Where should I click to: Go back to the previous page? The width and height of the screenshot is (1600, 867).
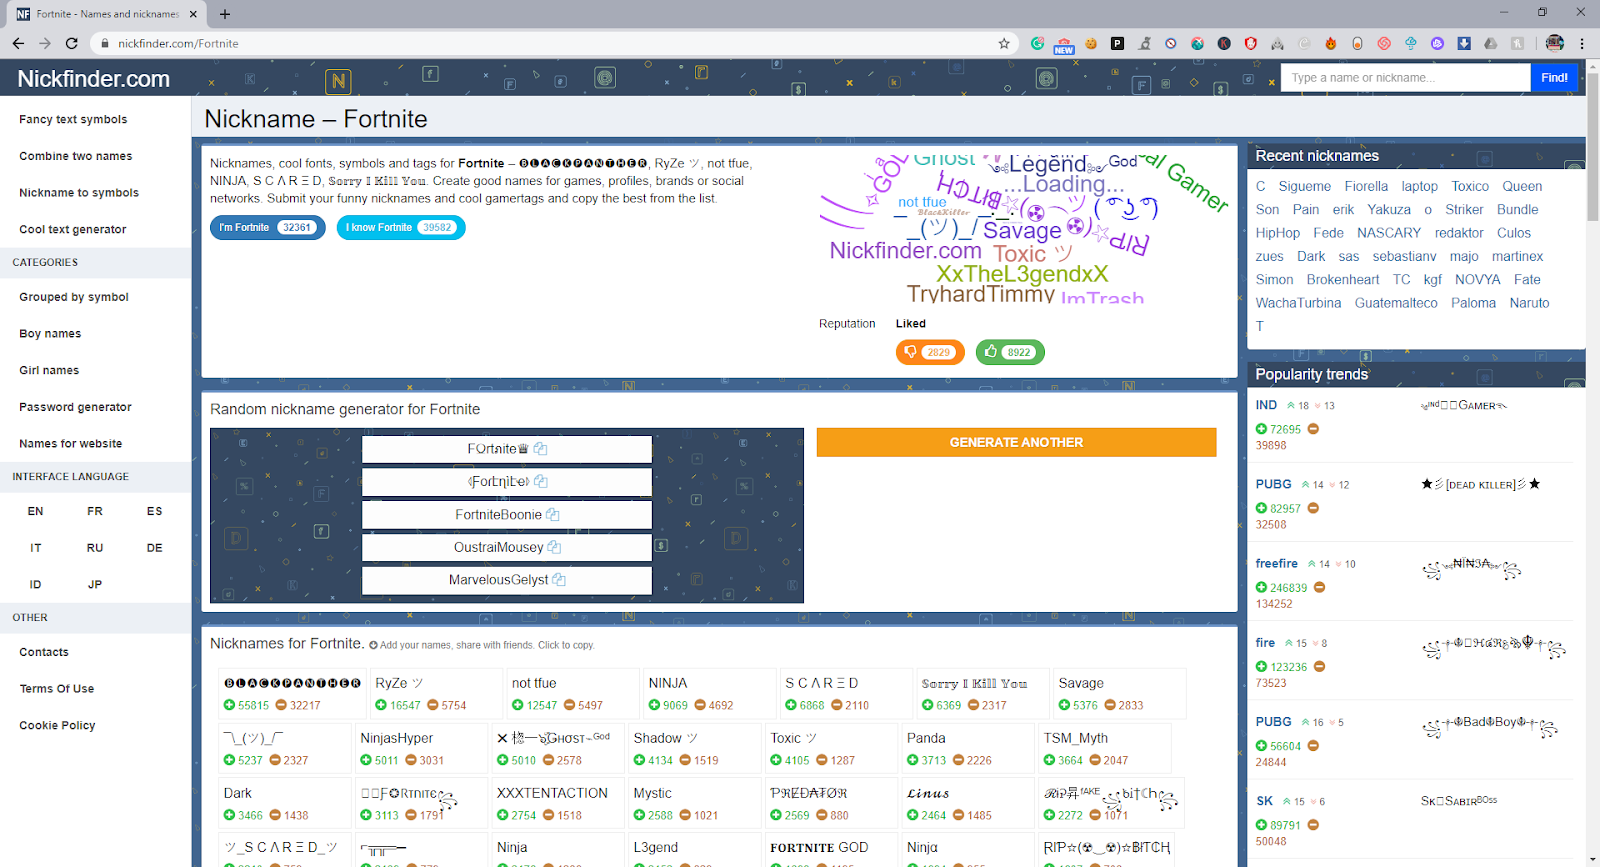coord(18,43)
